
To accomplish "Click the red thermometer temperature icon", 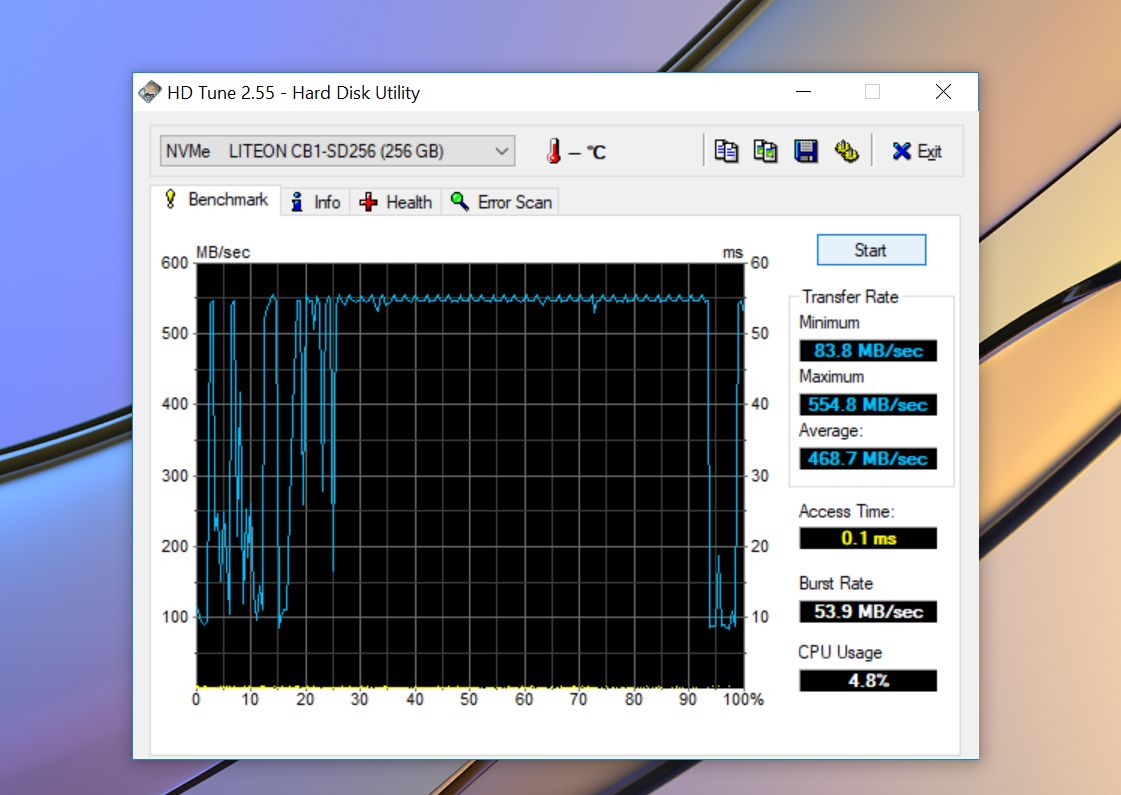I will pyautogui.click(x=553, y=151).
